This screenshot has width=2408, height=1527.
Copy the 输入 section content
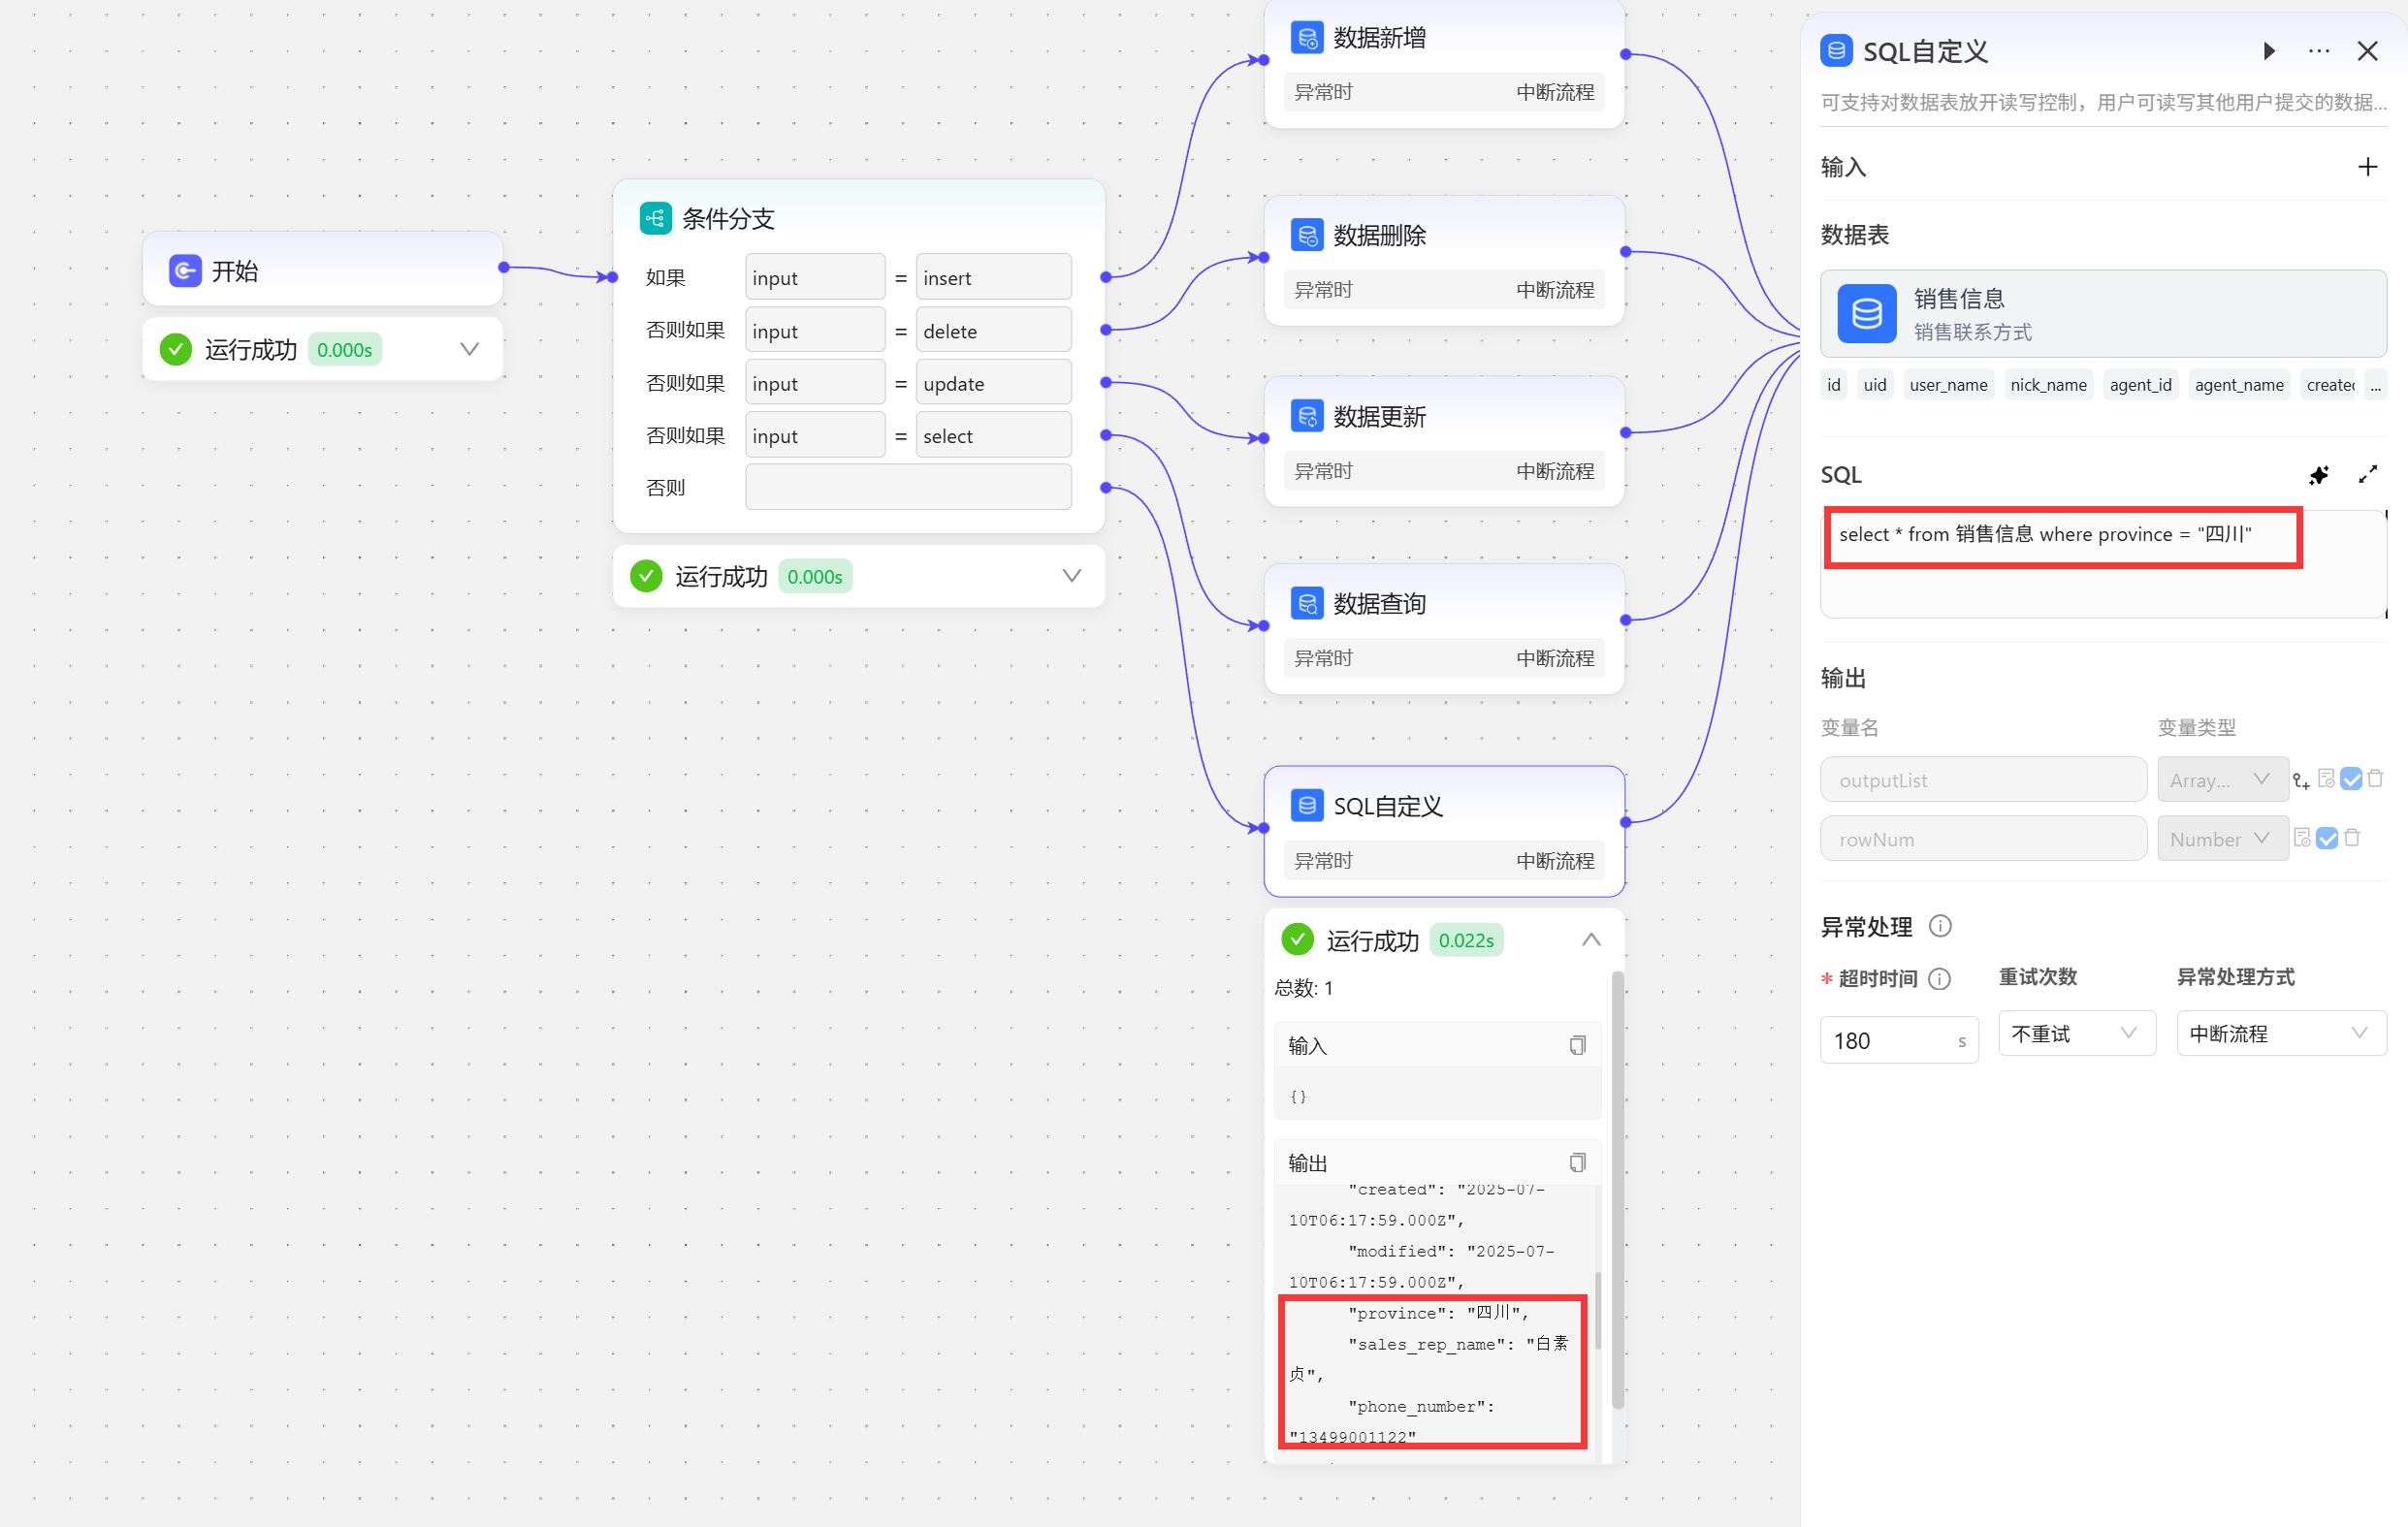coord(1577,1045)
